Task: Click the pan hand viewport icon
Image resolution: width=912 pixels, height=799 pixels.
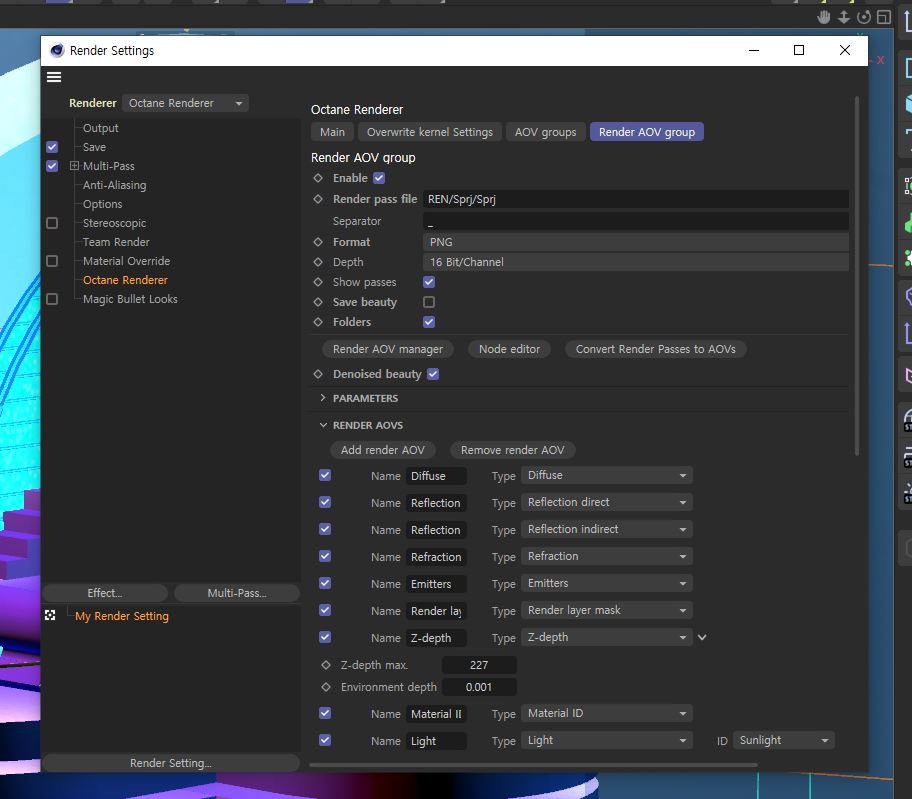Action: 824,17
